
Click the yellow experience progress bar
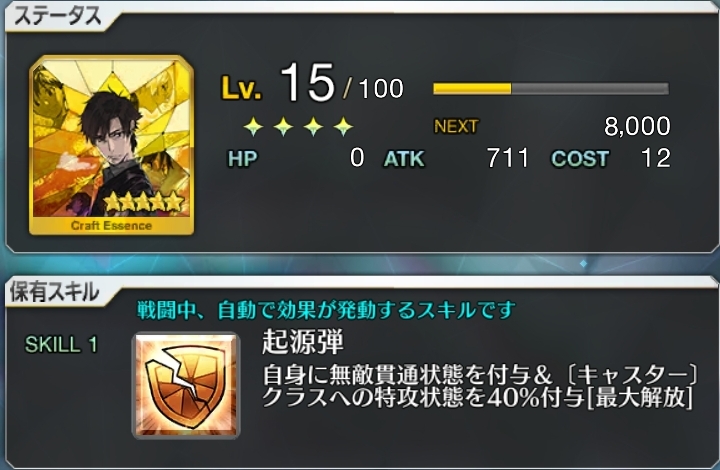click(551, 88)
